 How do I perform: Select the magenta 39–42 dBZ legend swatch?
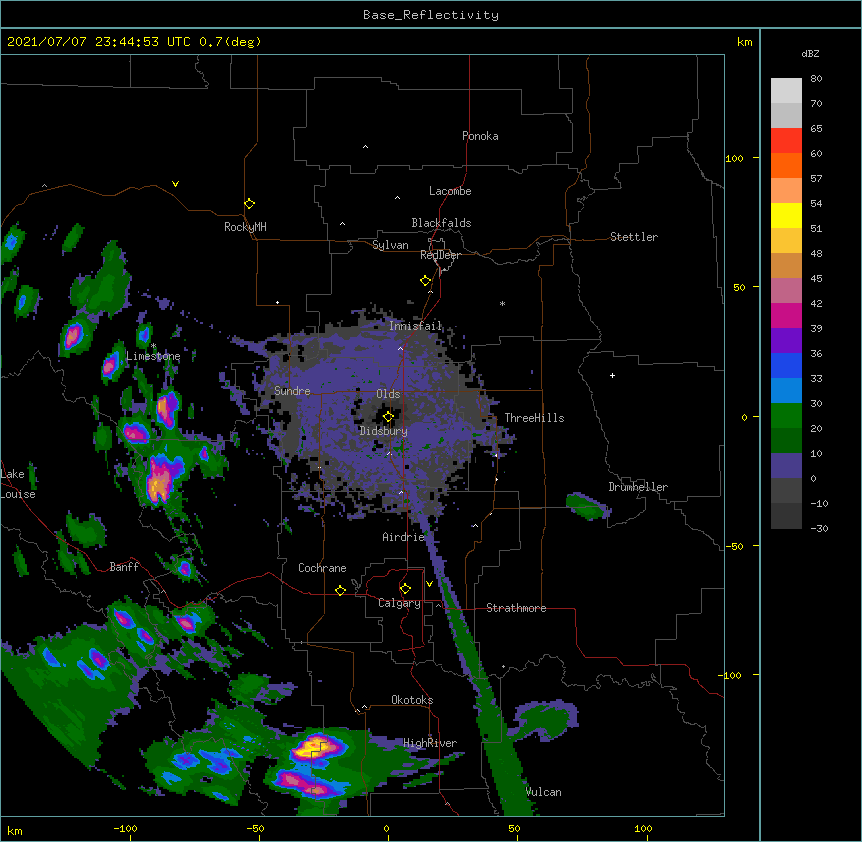pyautogui.click(x=786, y=315)
